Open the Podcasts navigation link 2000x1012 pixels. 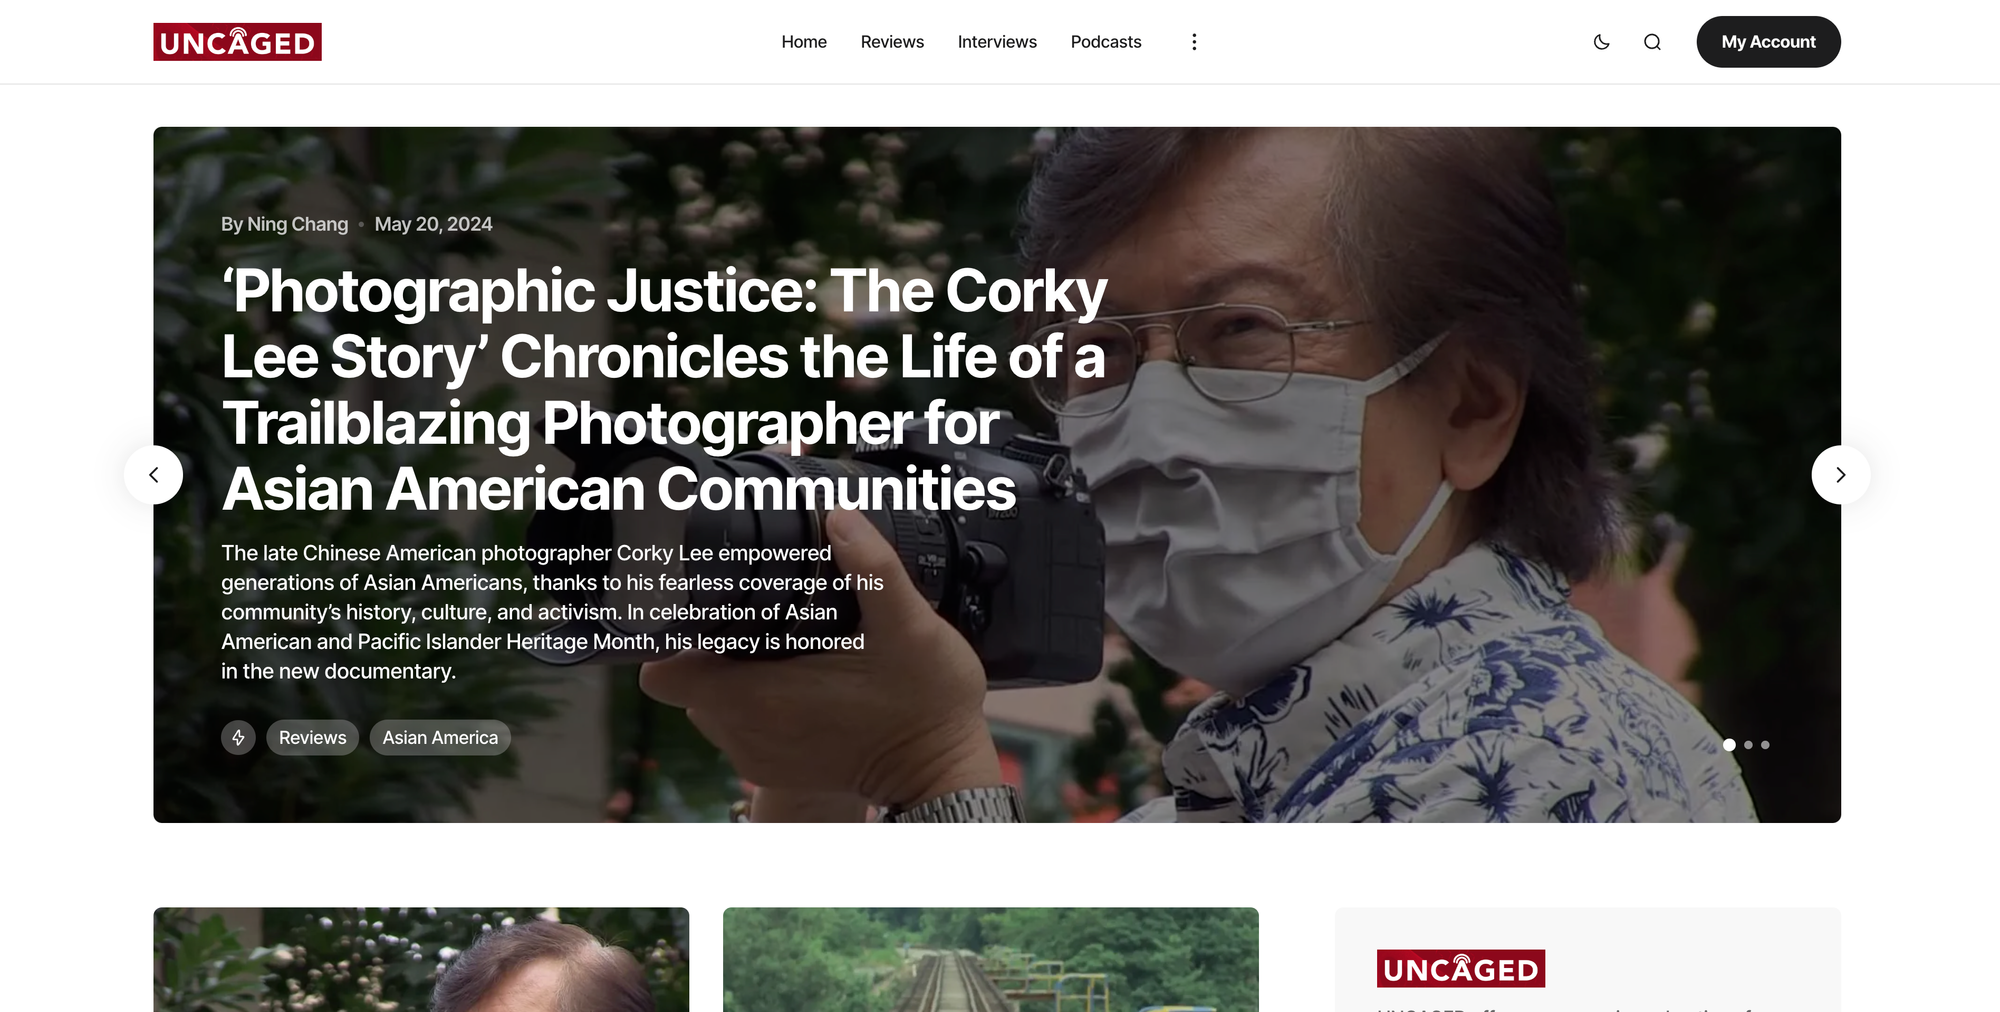click(1106, 42)
